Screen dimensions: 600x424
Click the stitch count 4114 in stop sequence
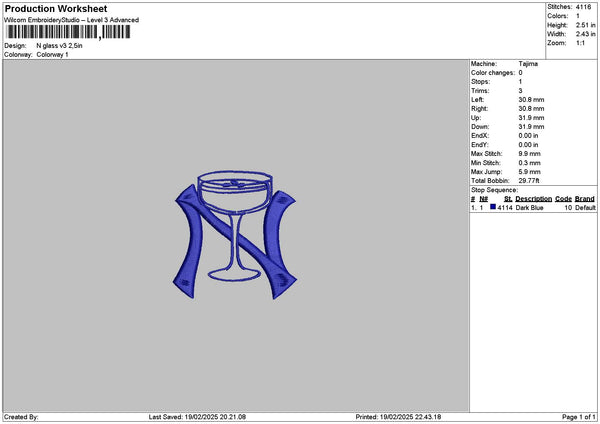[x=505, y=208]
